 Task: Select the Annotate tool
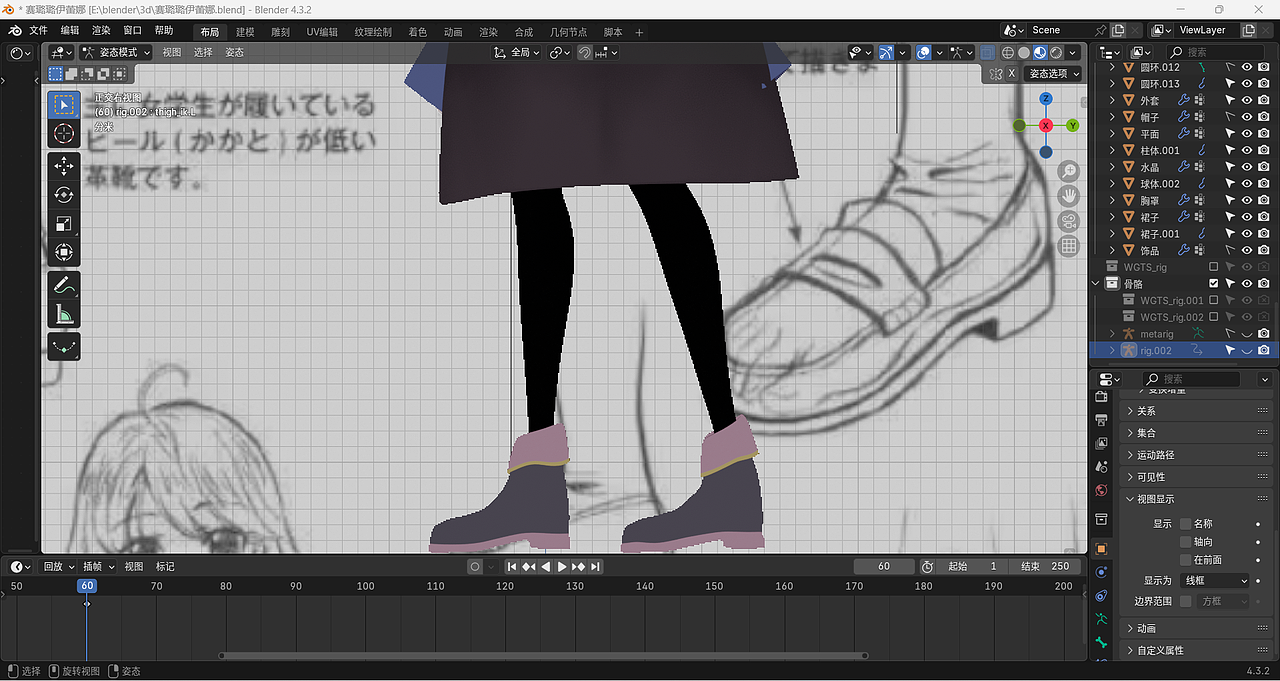tap(64, 287)
